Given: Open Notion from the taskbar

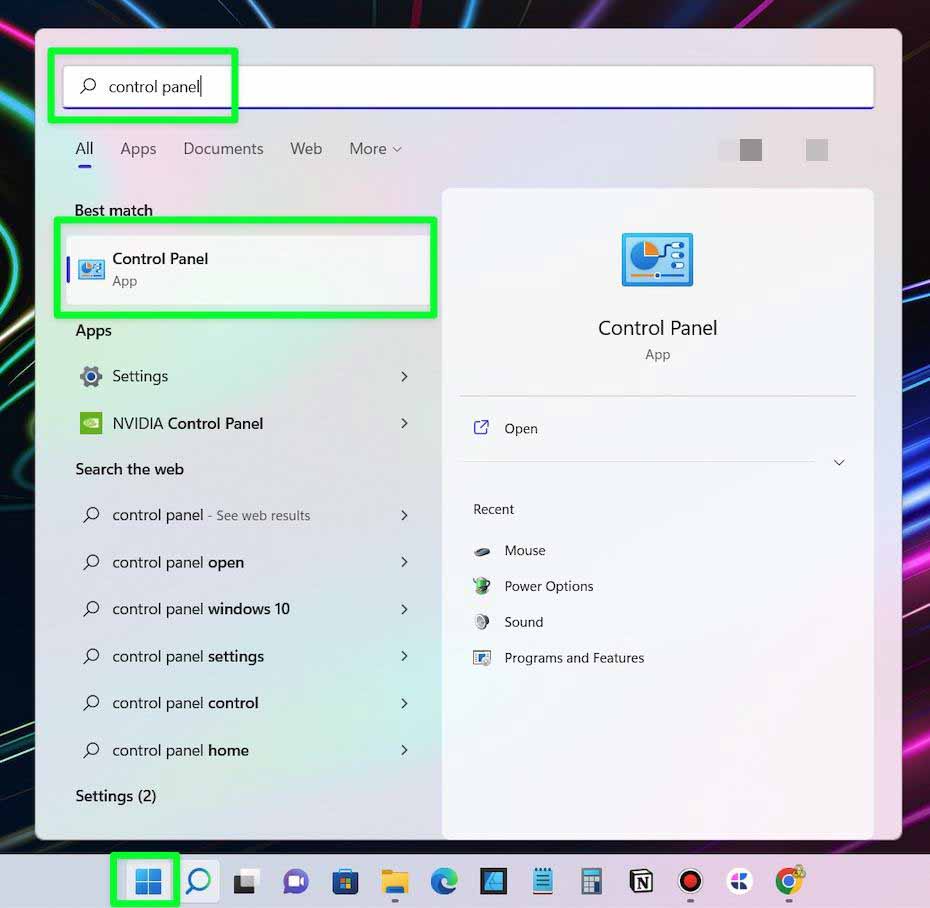Looking at the screenshot, I should click(x=641, y=881).
